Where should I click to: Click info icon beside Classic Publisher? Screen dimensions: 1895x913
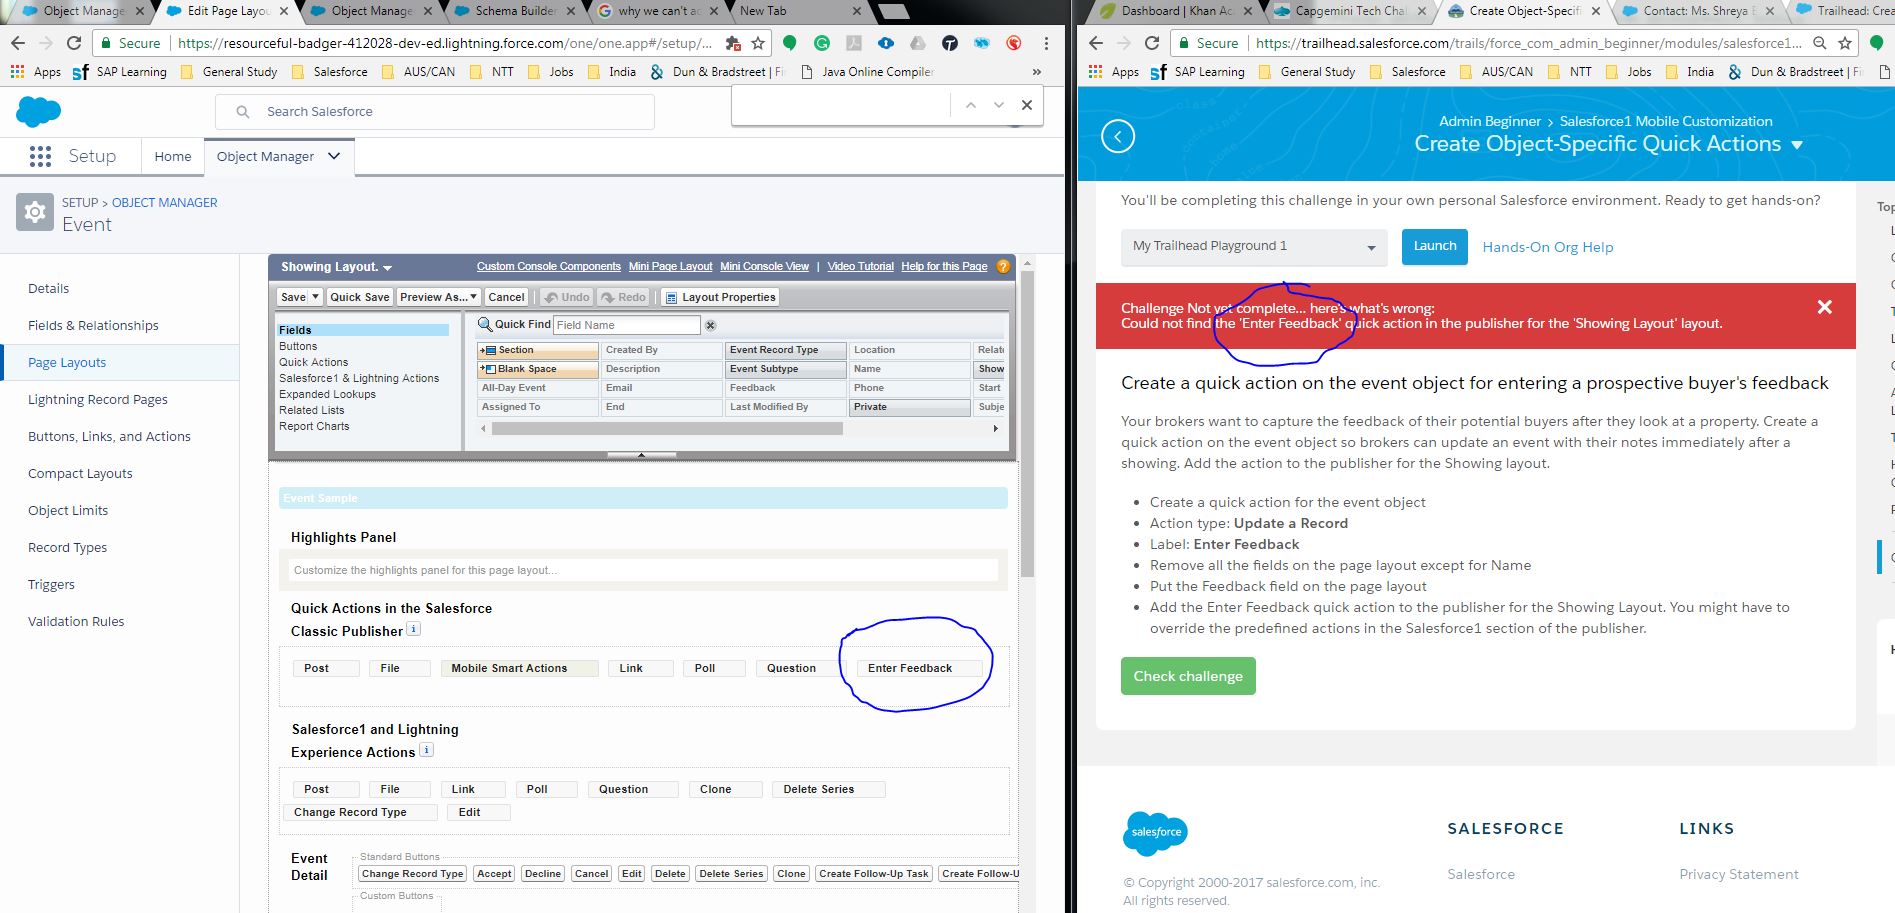click(414, 630)
